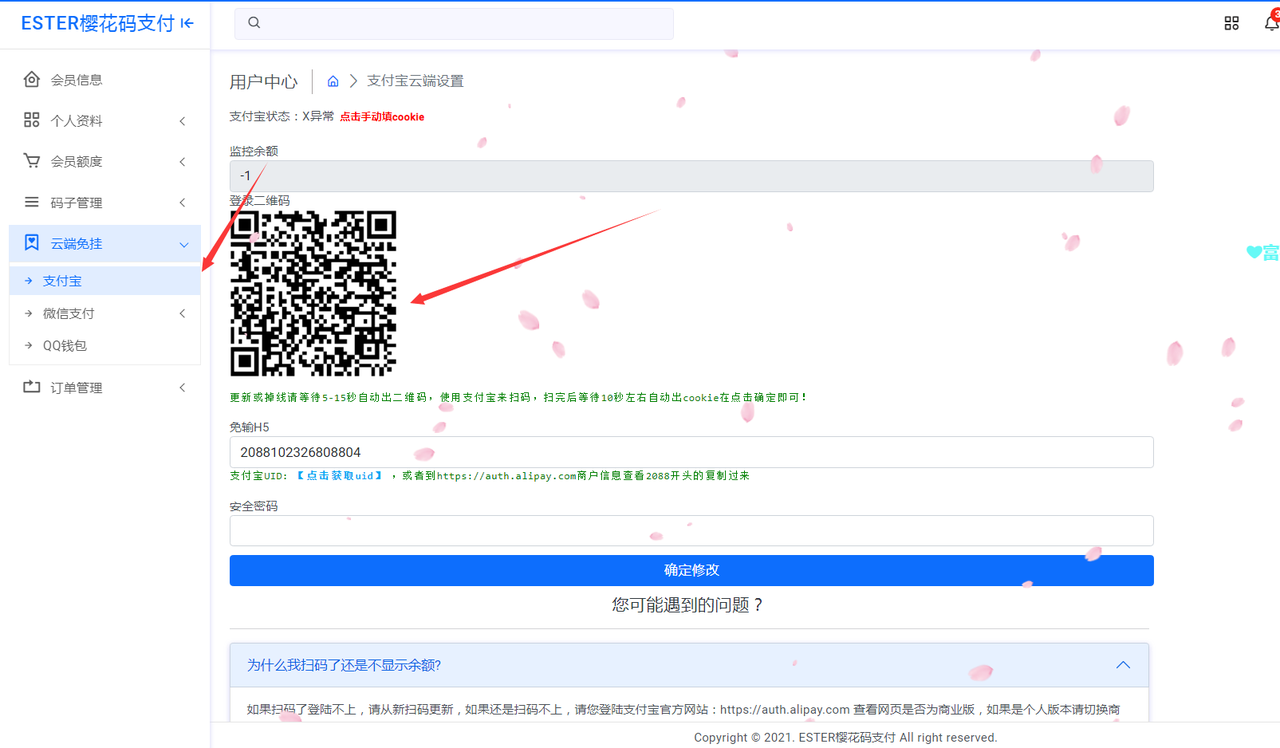Viewport: 1280px width, 748px height.
Task: Select QQ钱包 submenu item
Action: point(105,345)
